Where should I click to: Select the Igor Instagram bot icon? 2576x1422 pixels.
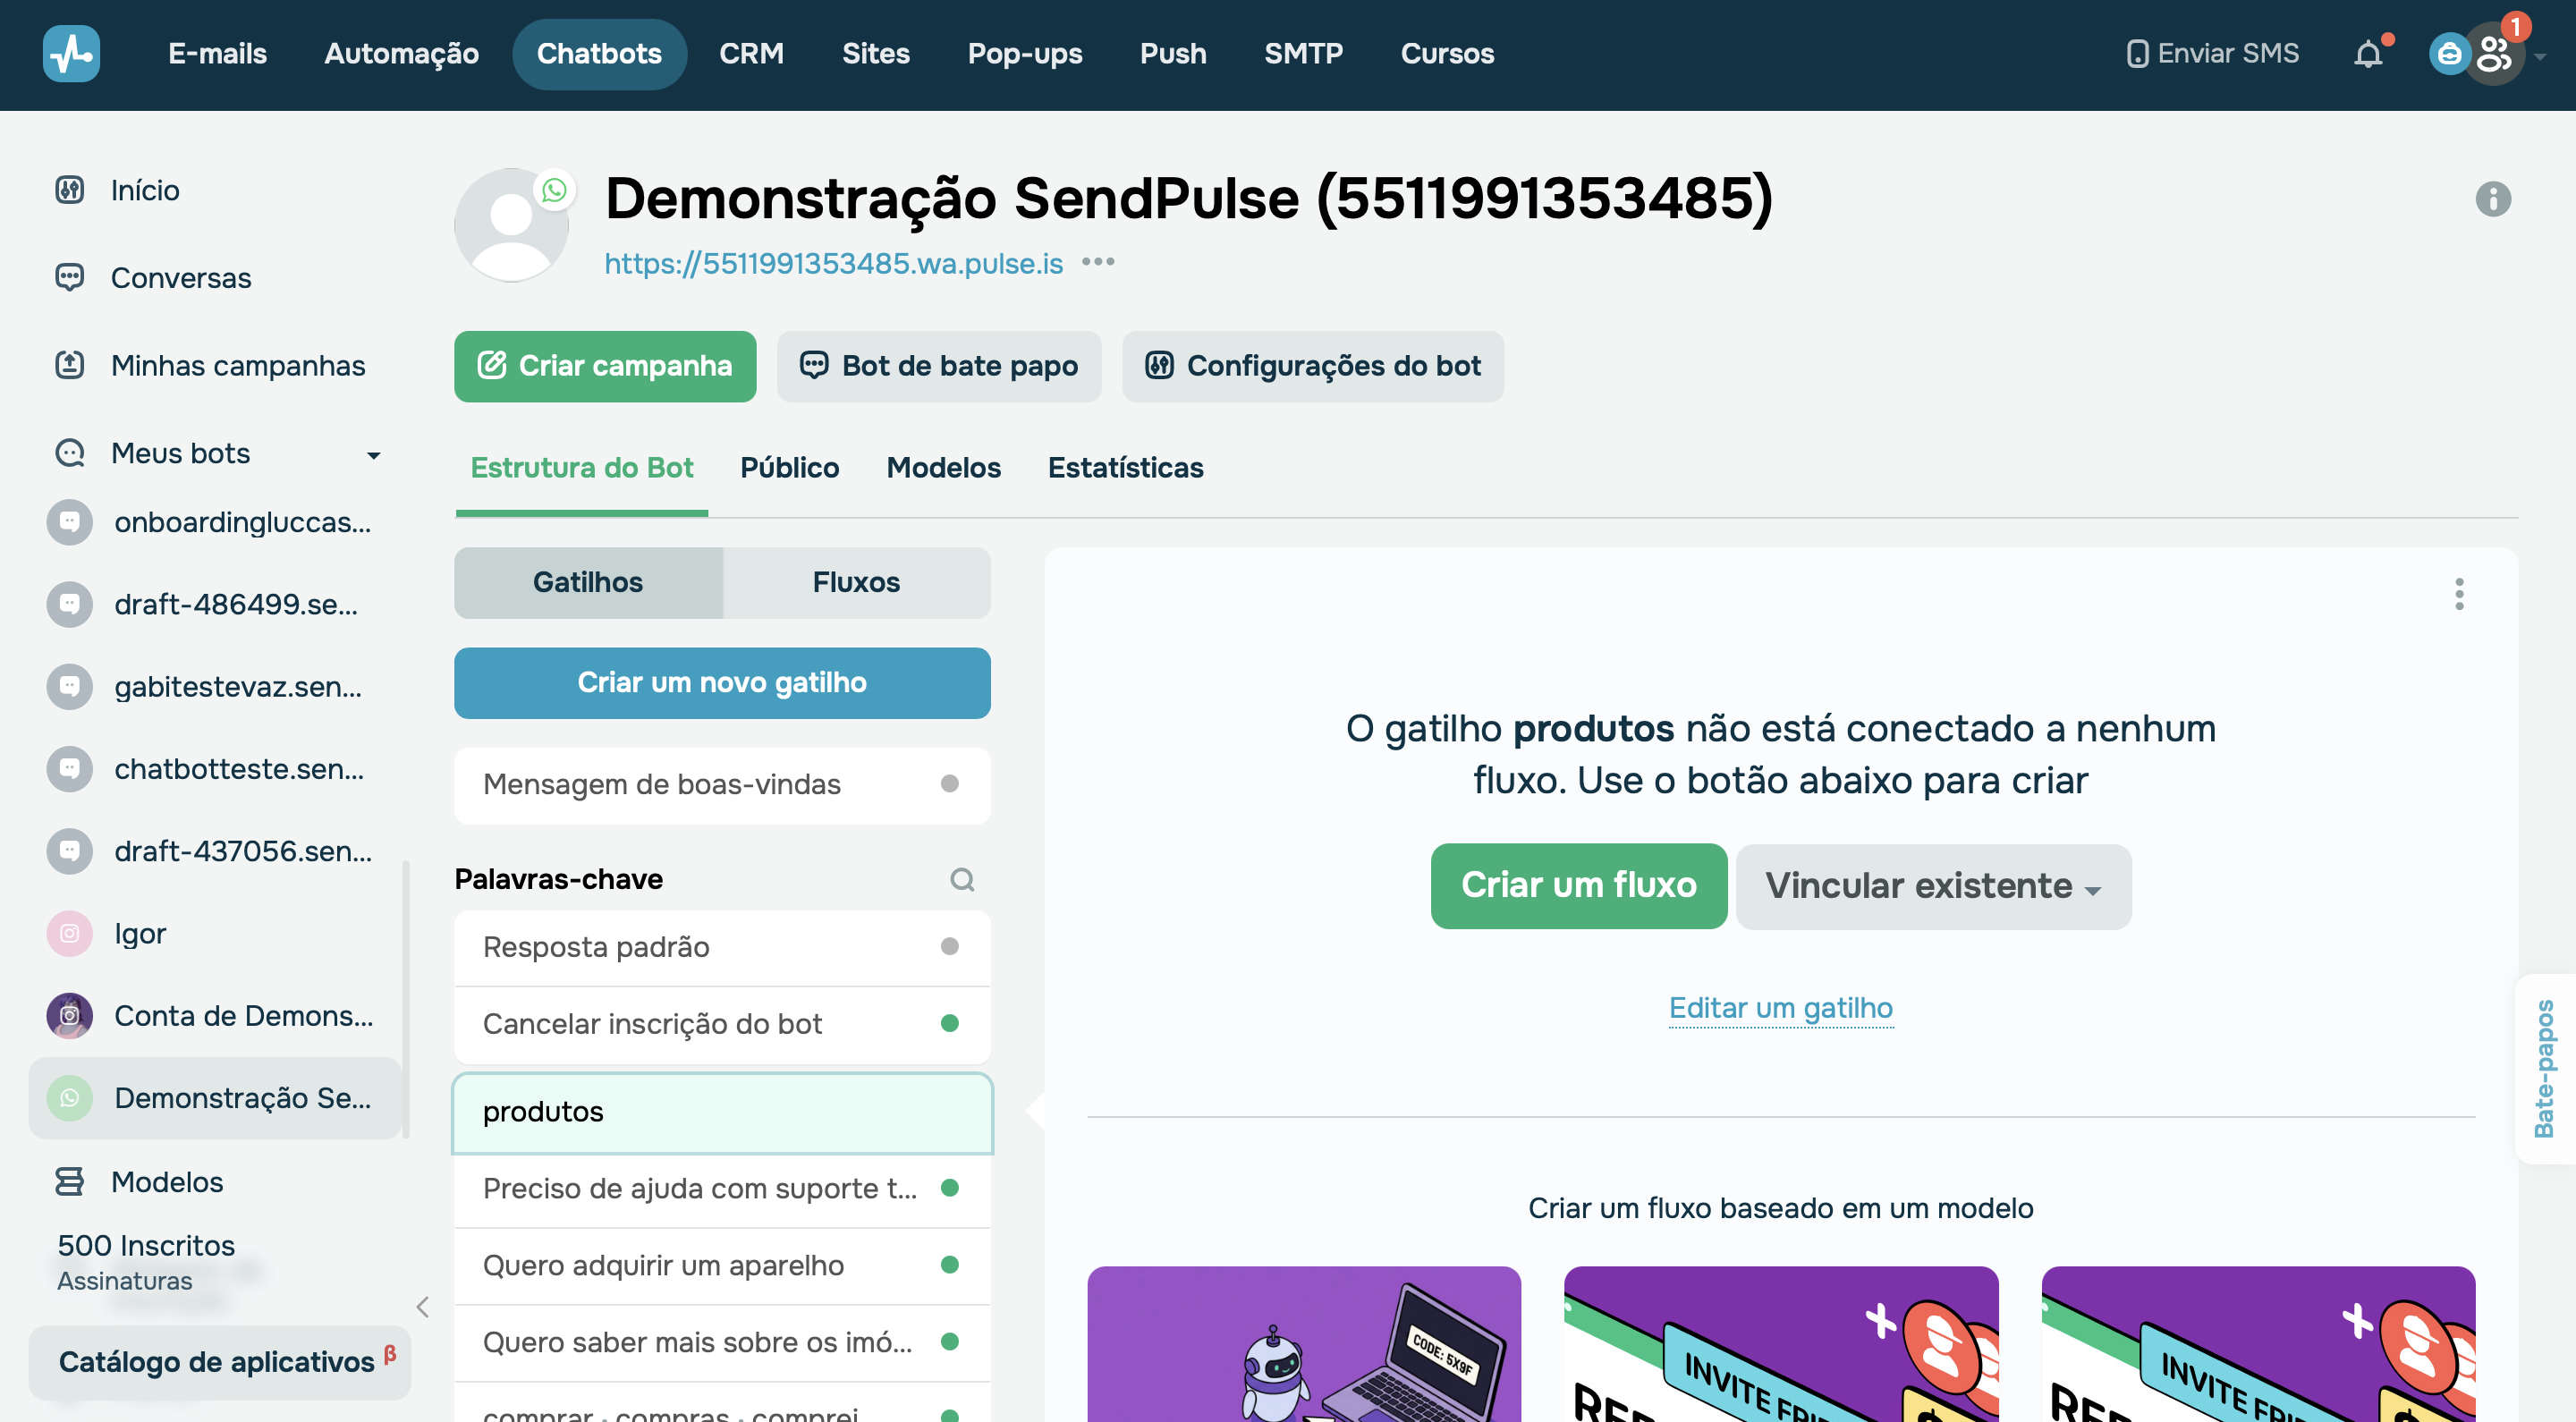click(69, 933)
